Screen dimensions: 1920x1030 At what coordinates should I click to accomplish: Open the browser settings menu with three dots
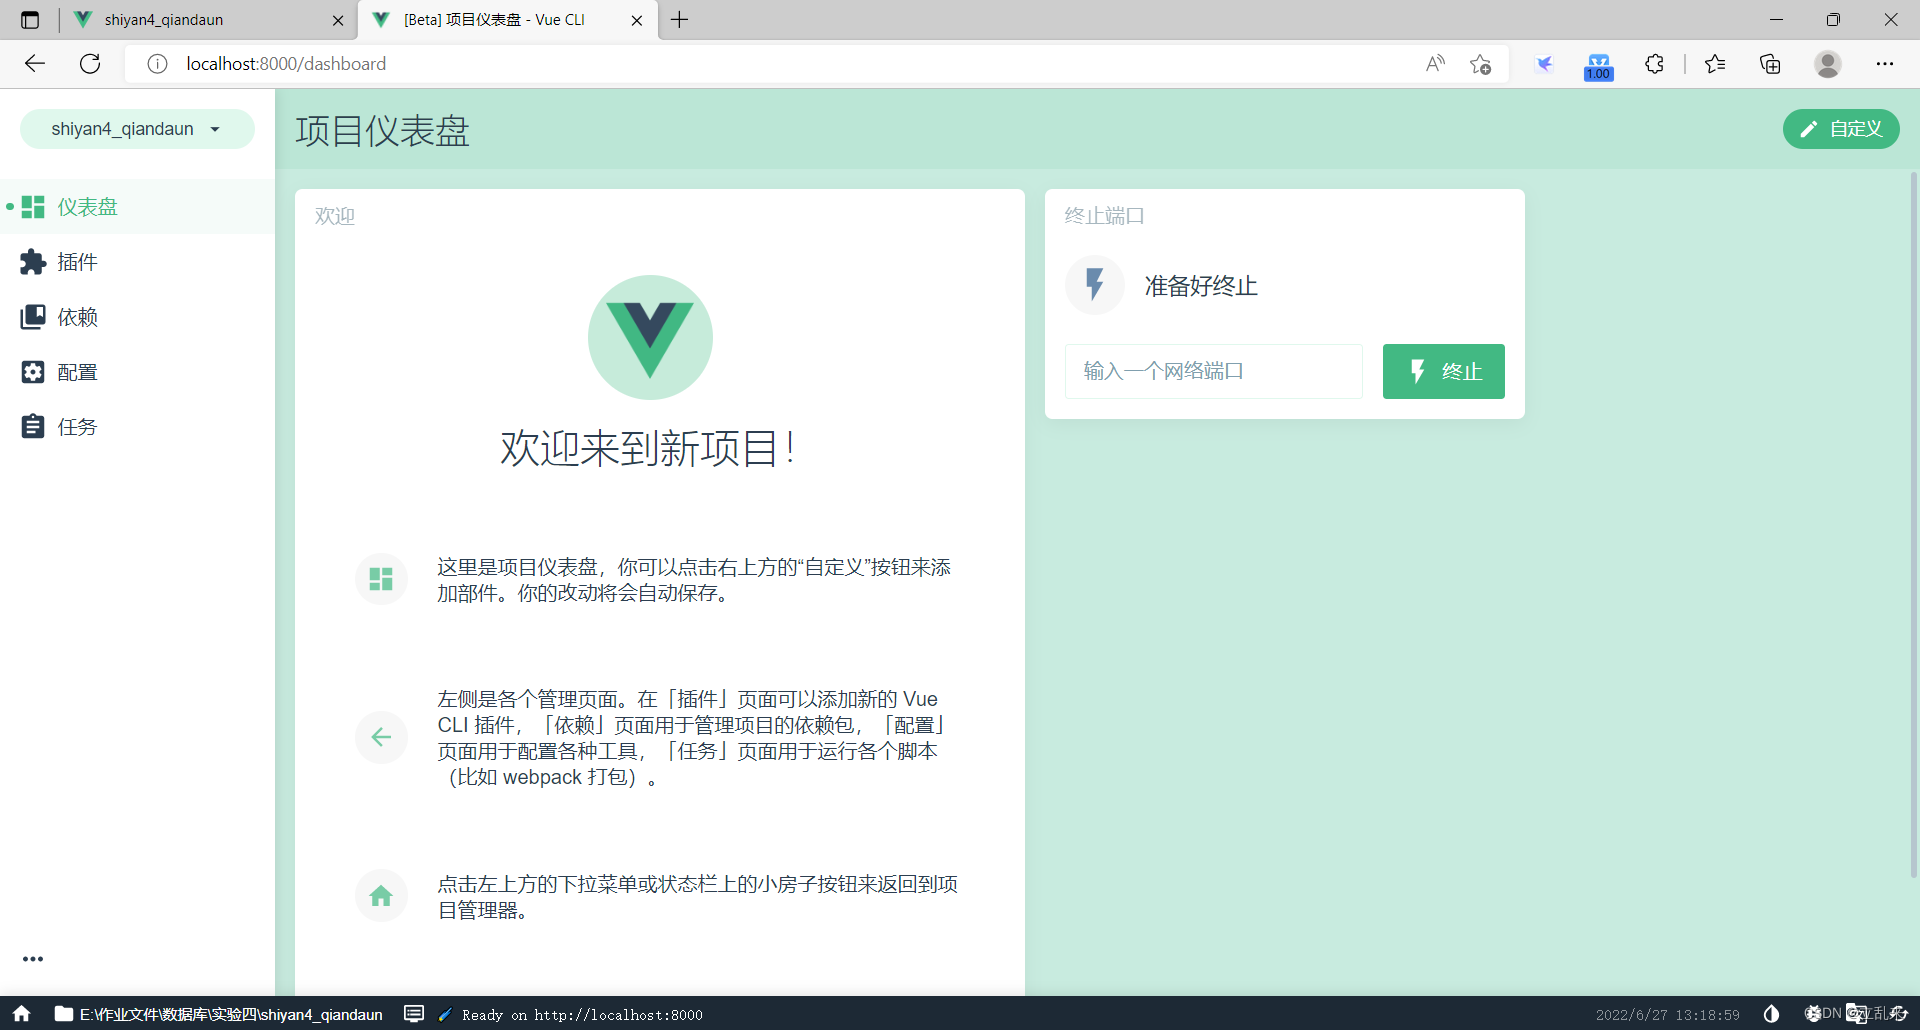(x=1887, y=63)
